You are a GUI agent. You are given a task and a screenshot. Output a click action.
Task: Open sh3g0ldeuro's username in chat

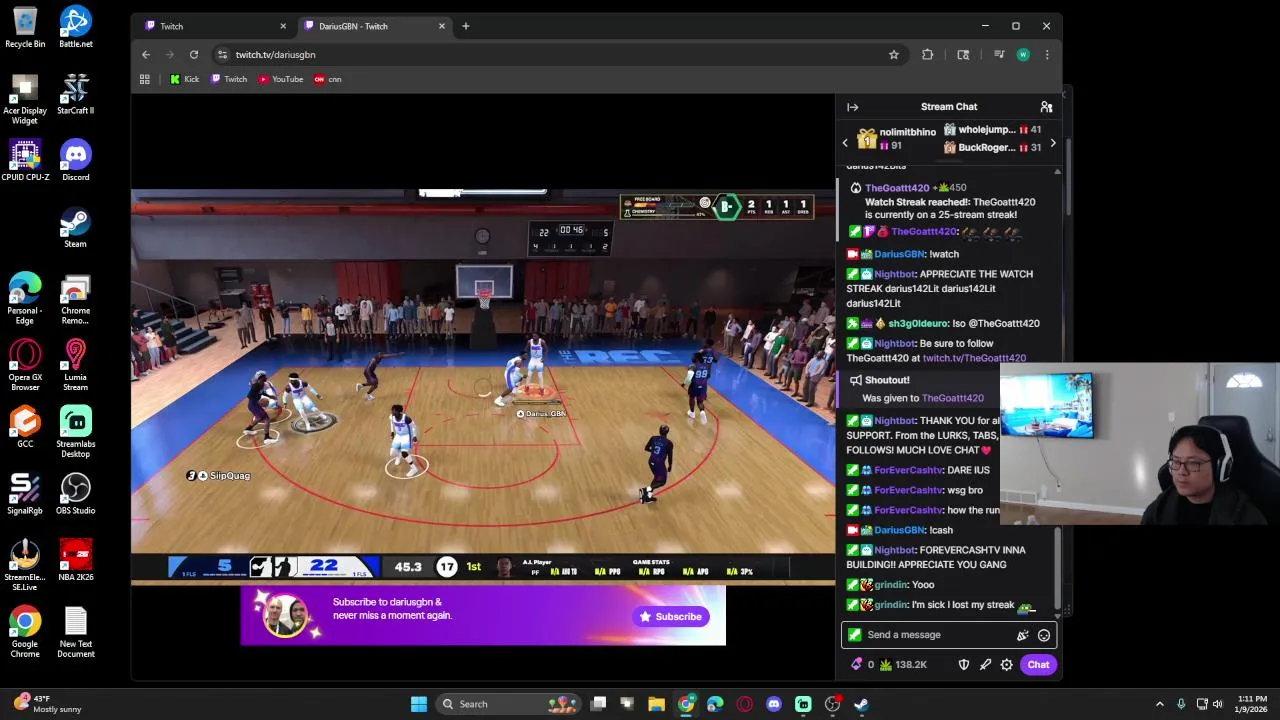click(918, 324)
